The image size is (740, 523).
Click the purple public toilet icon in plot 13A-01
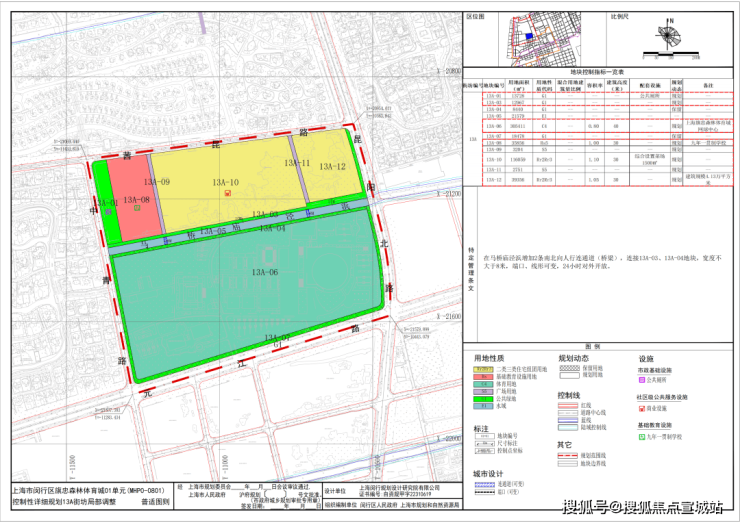(108, 212)
